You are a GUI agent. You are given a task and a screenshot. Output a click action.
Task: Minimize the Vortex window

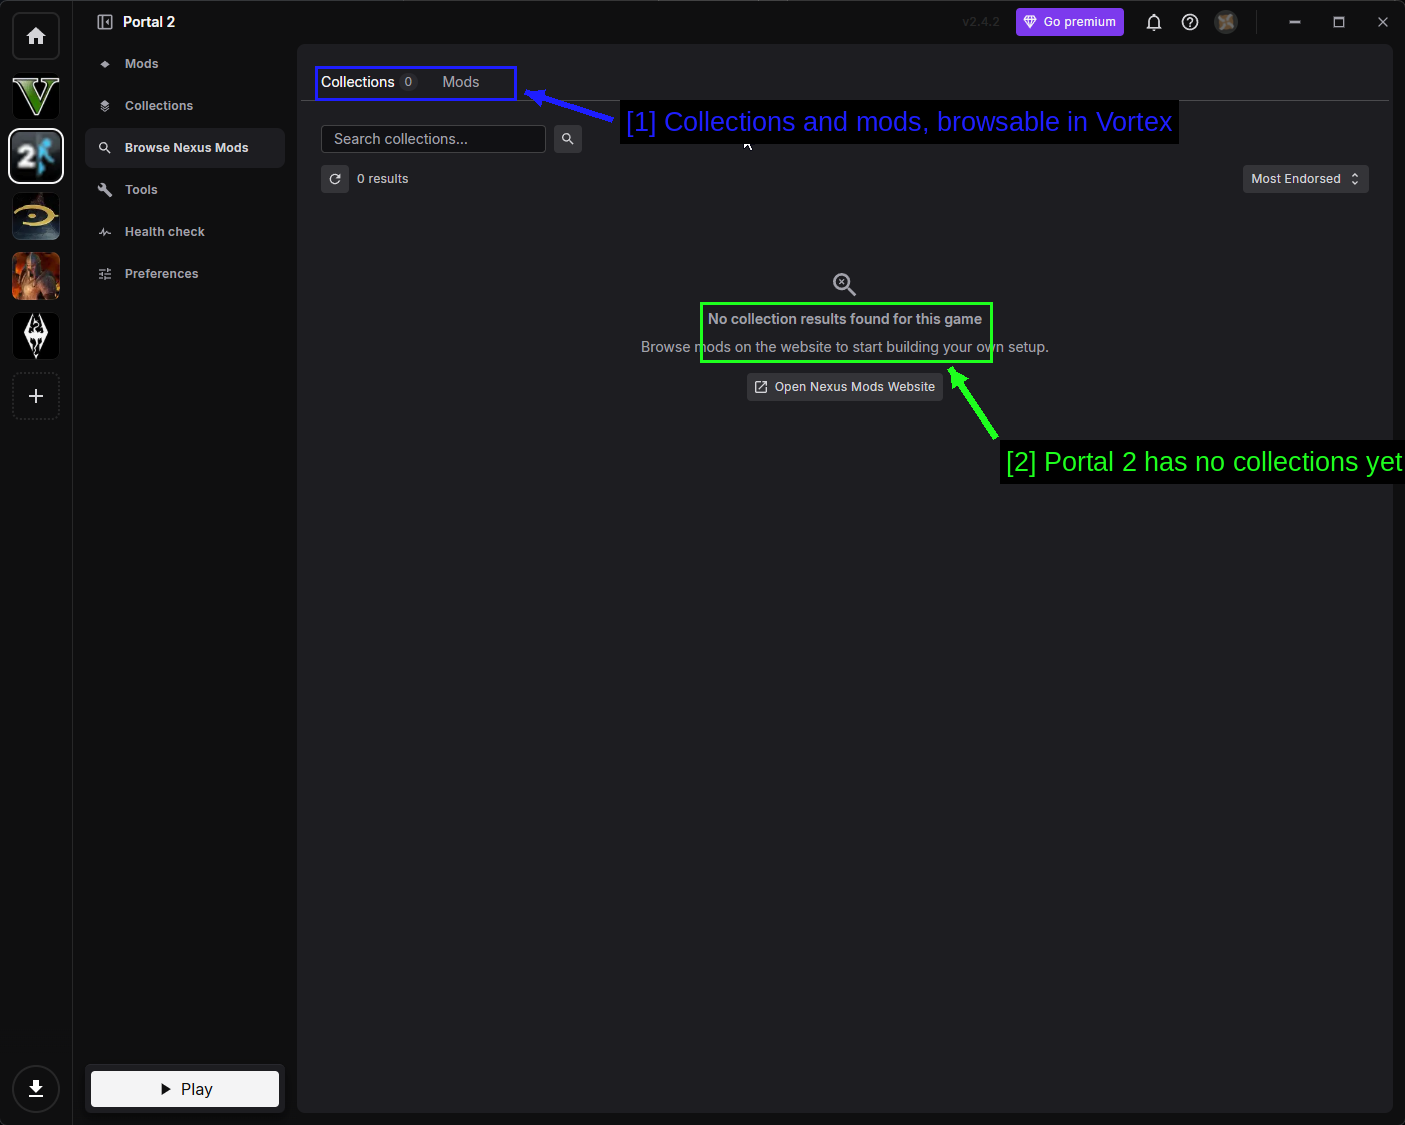(x=1295, y=22)
